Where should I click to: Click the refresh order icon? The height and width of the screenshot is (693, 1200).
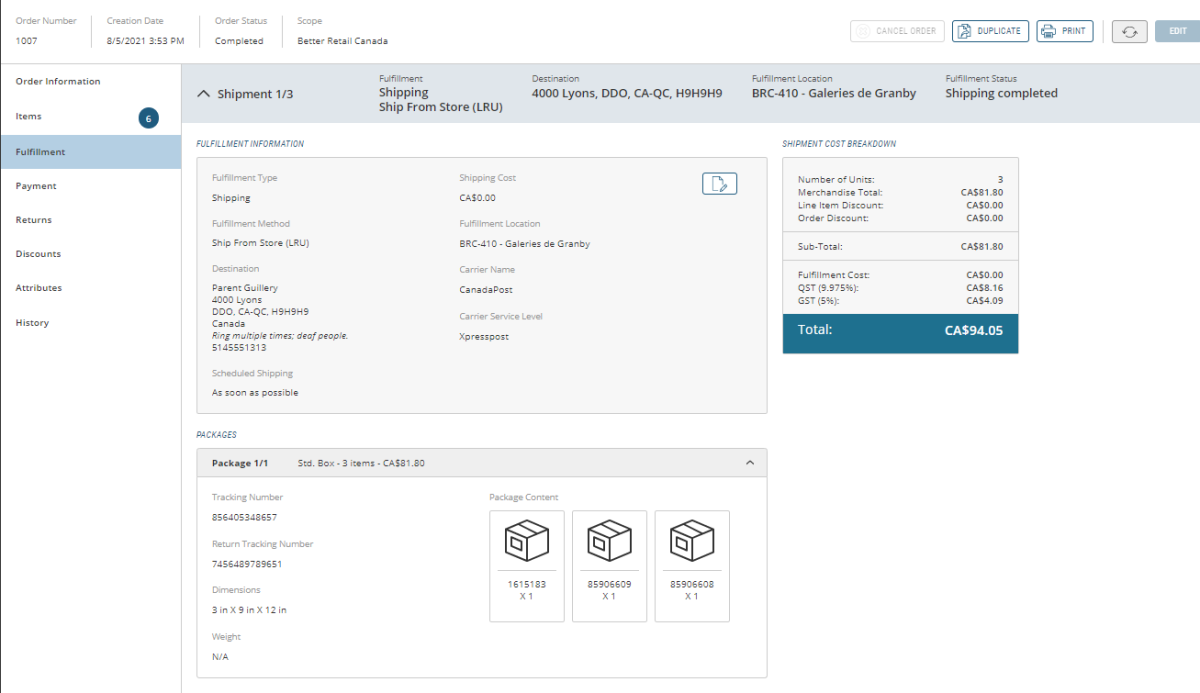pyautogui.click(x=1129, y=31)
